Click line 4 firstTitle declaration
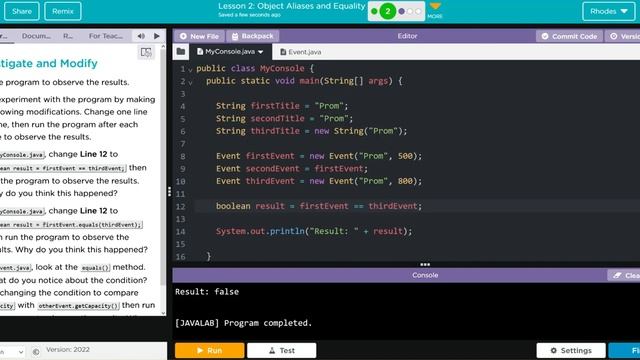The image size is (640, 360). coord(282,106)
